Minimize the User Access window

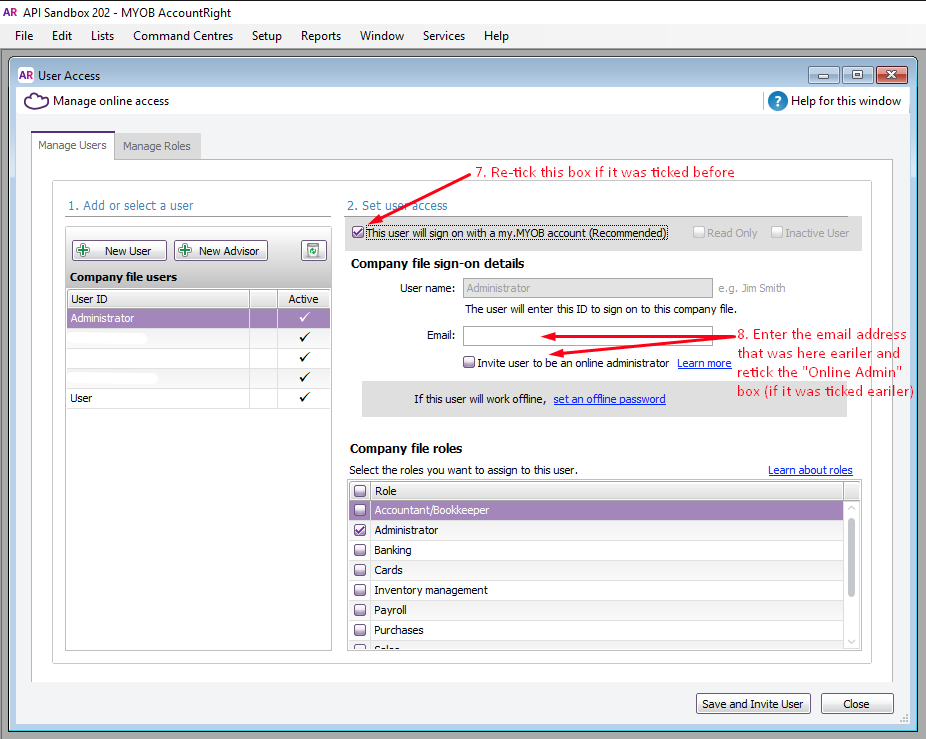click(824, 75)
